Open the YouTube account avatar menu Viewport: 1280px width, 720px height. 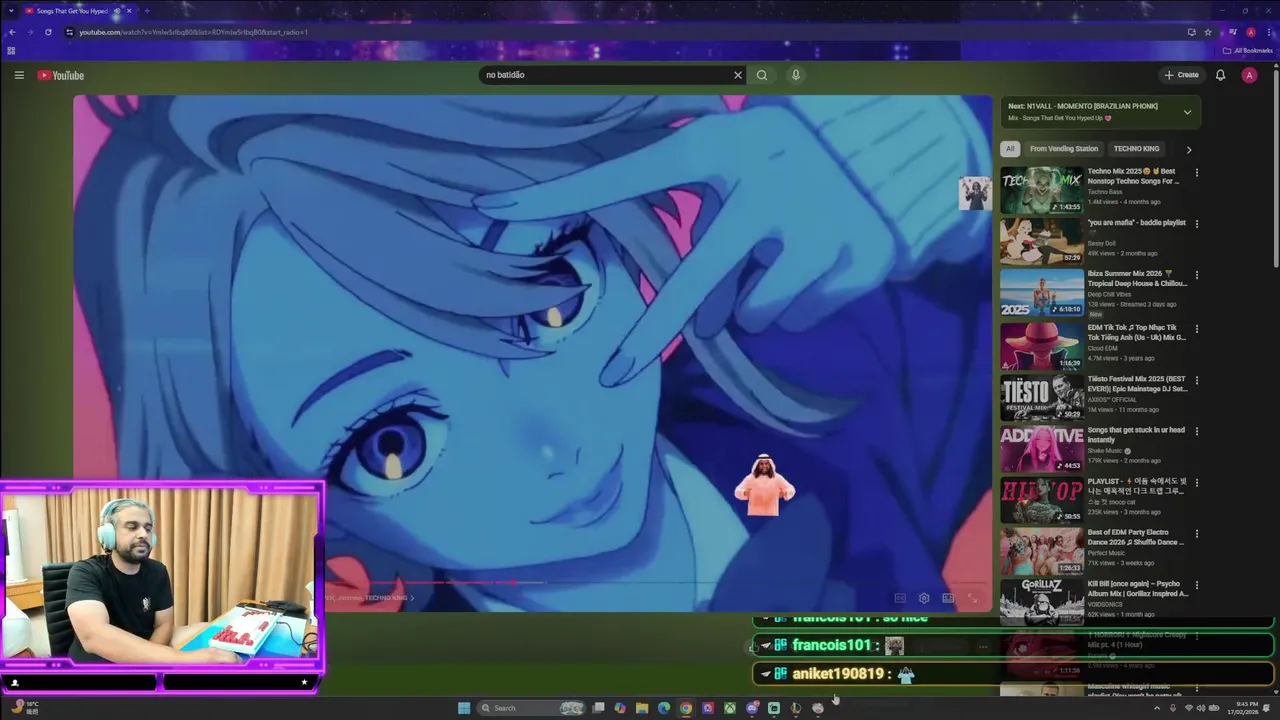[x=1249, y=75]
